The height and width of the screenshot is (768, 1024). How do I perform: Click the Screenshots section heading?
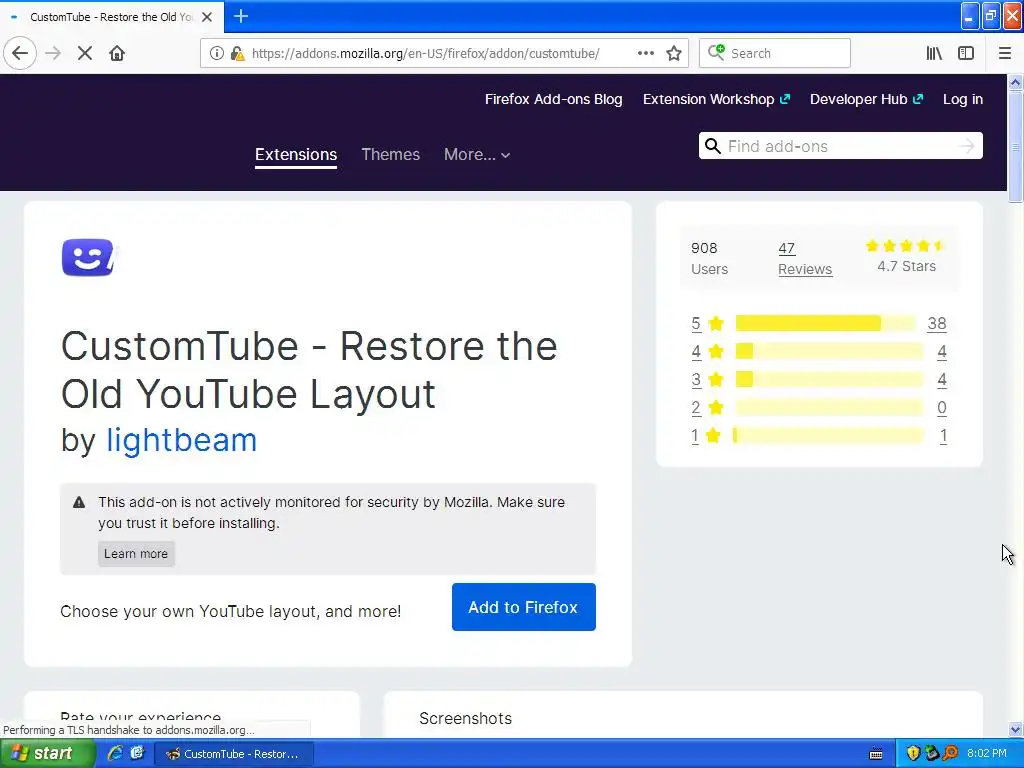[466, 718]
